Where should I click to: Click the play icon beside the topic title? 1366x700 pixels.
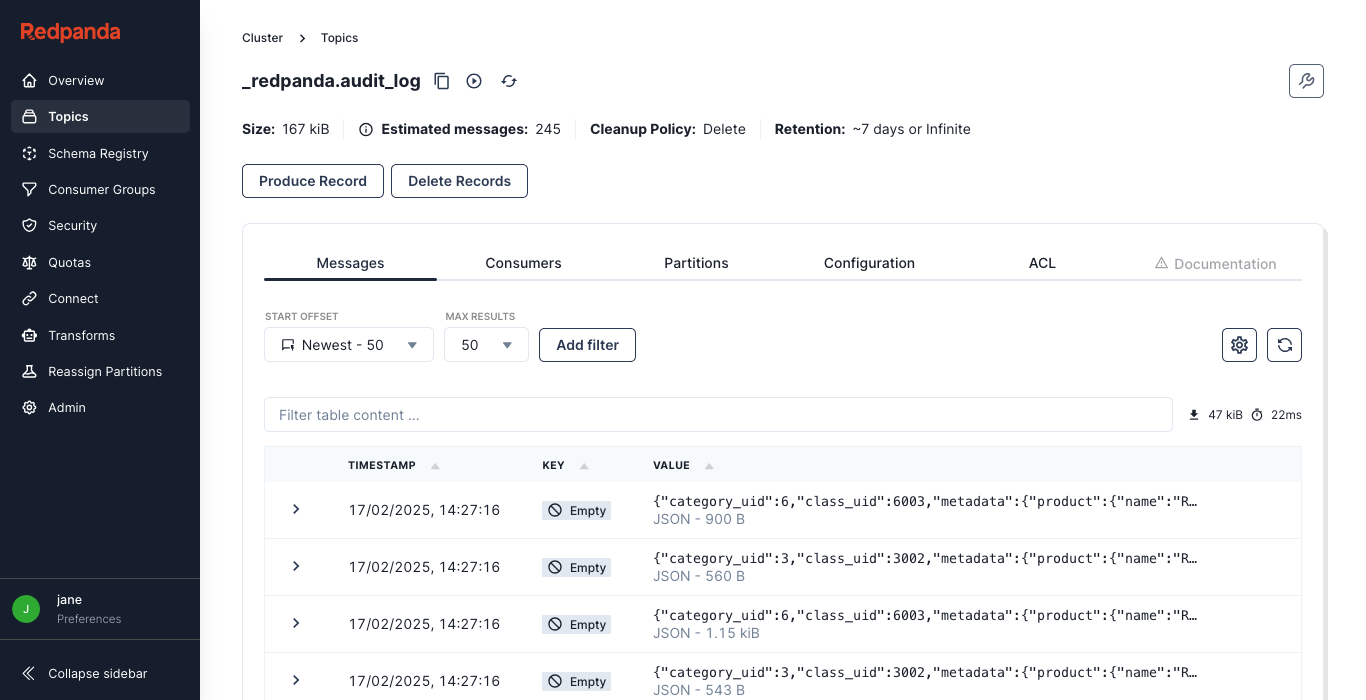coord(473,80)
